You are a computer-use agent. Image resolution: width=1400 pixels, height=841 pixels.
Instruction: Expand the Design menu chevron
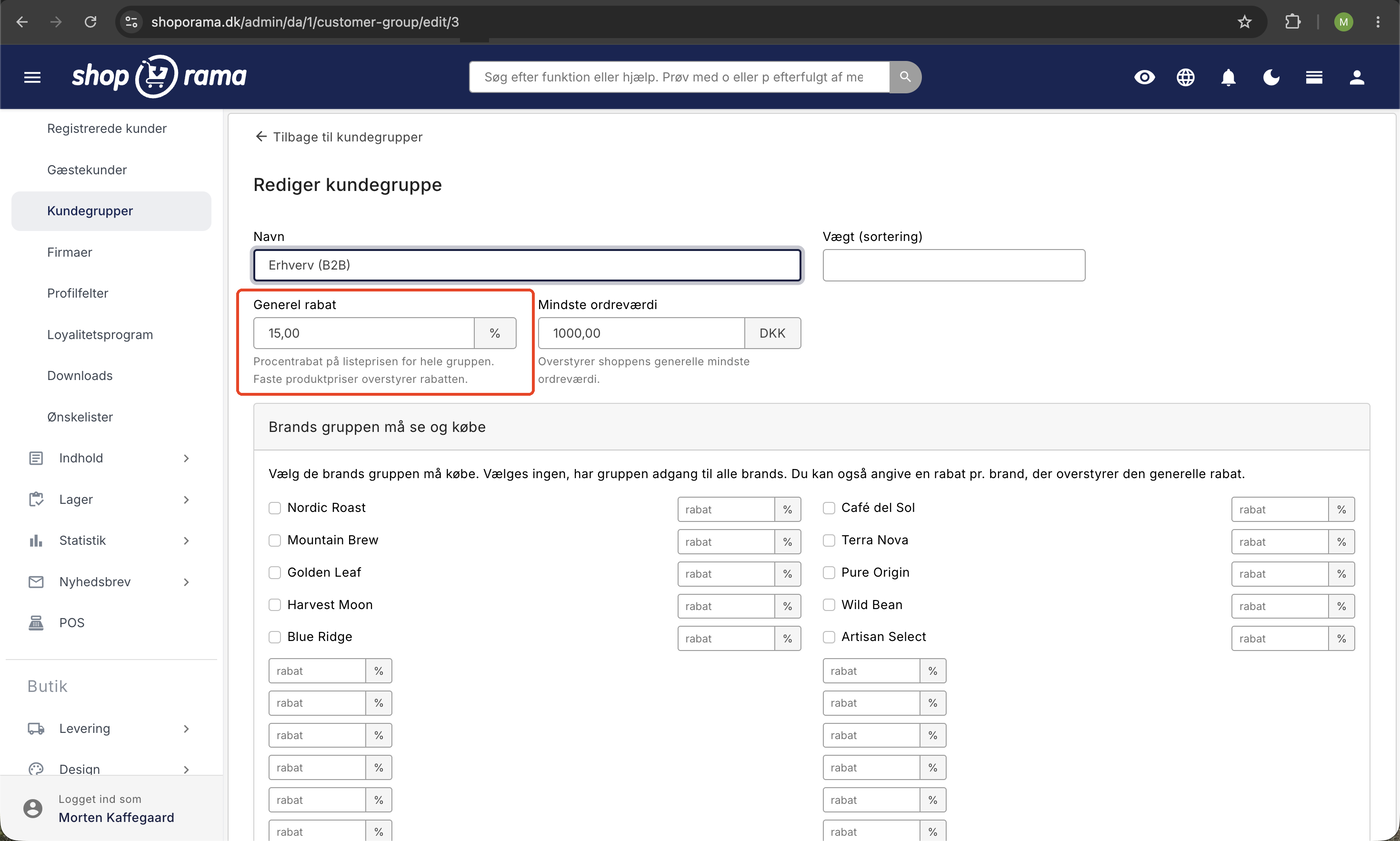186,769
